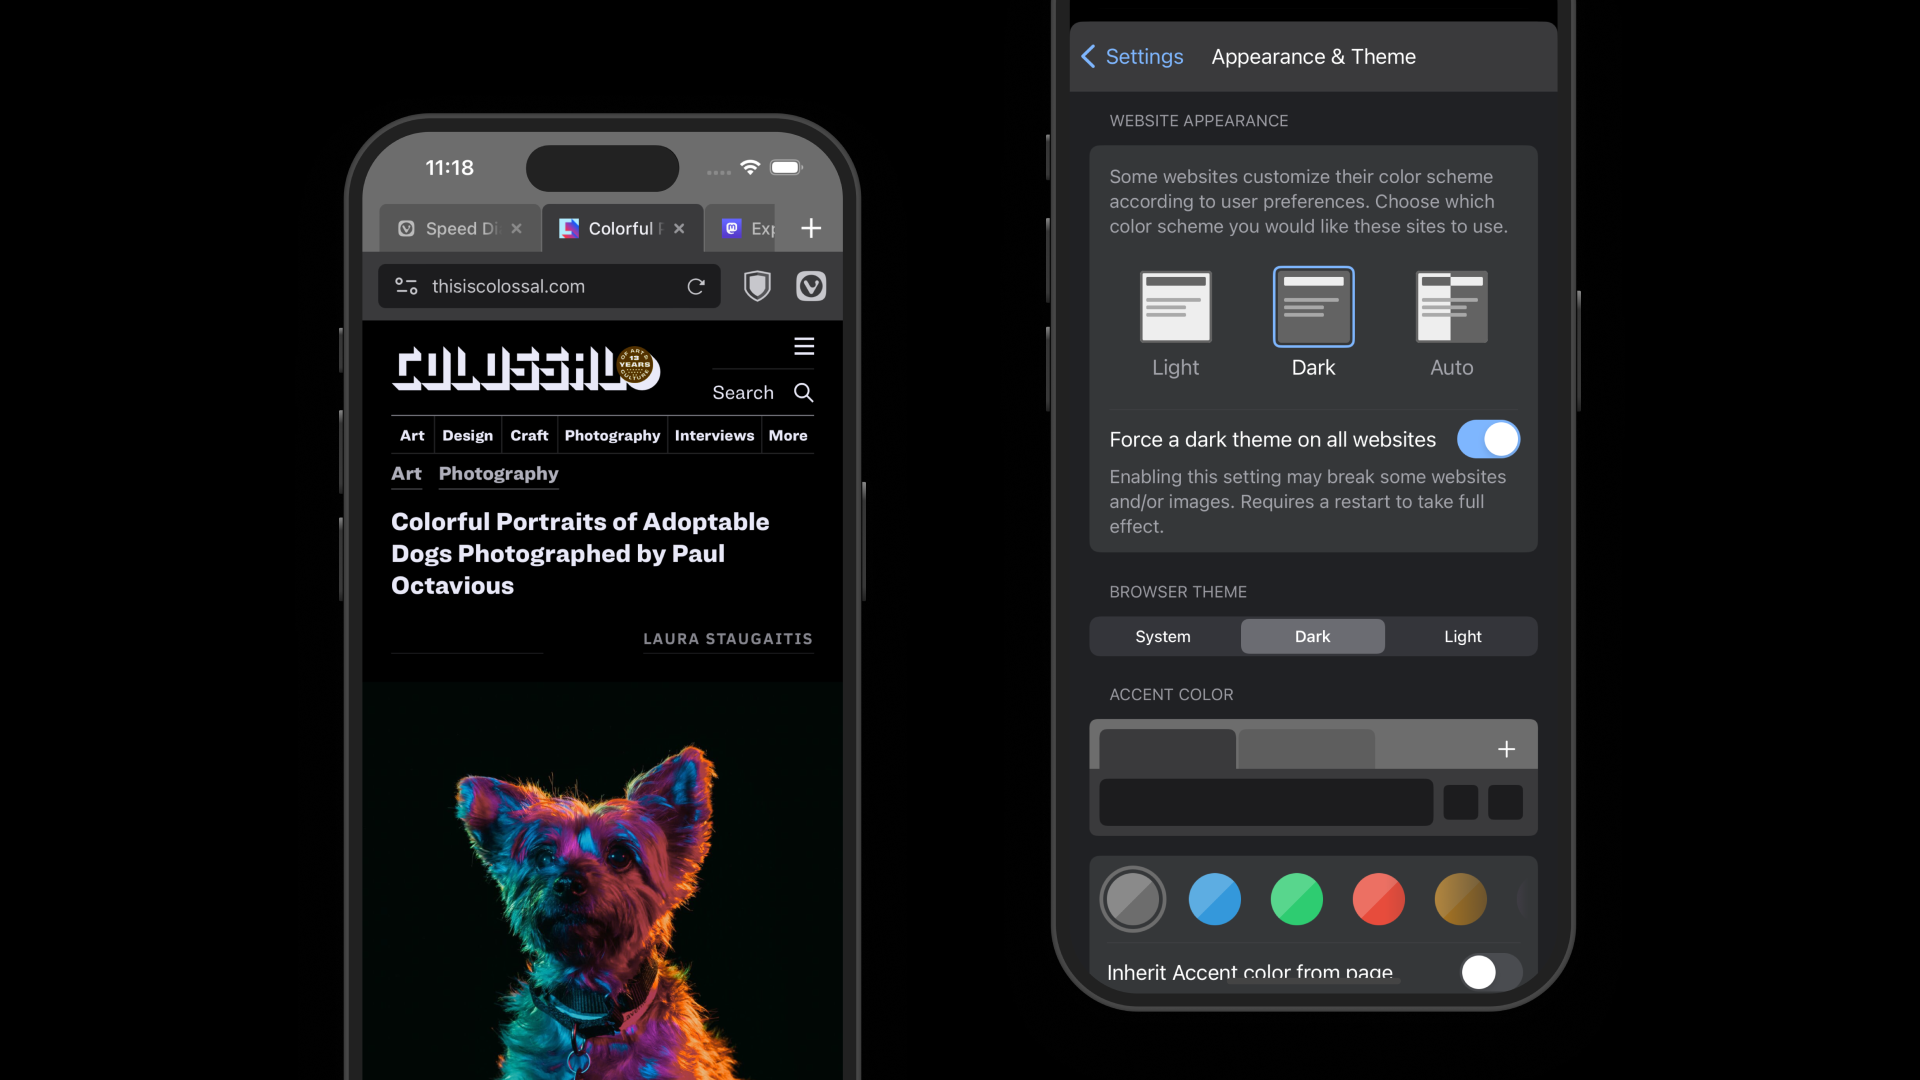Click the search magnifier icon on site
This screenshot has width=1920, height=1080.
click(802, 392)
